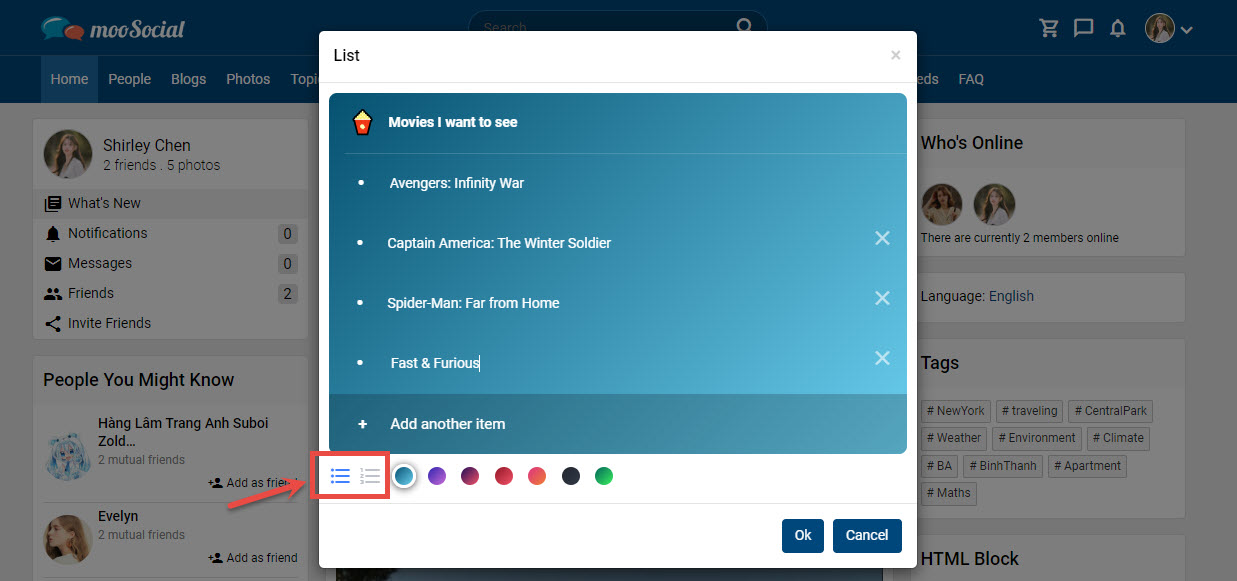This screenshot has height=581, width=1237.
Task: Edit the Fast & Furious item text
Action: click(x=435, y=363)
